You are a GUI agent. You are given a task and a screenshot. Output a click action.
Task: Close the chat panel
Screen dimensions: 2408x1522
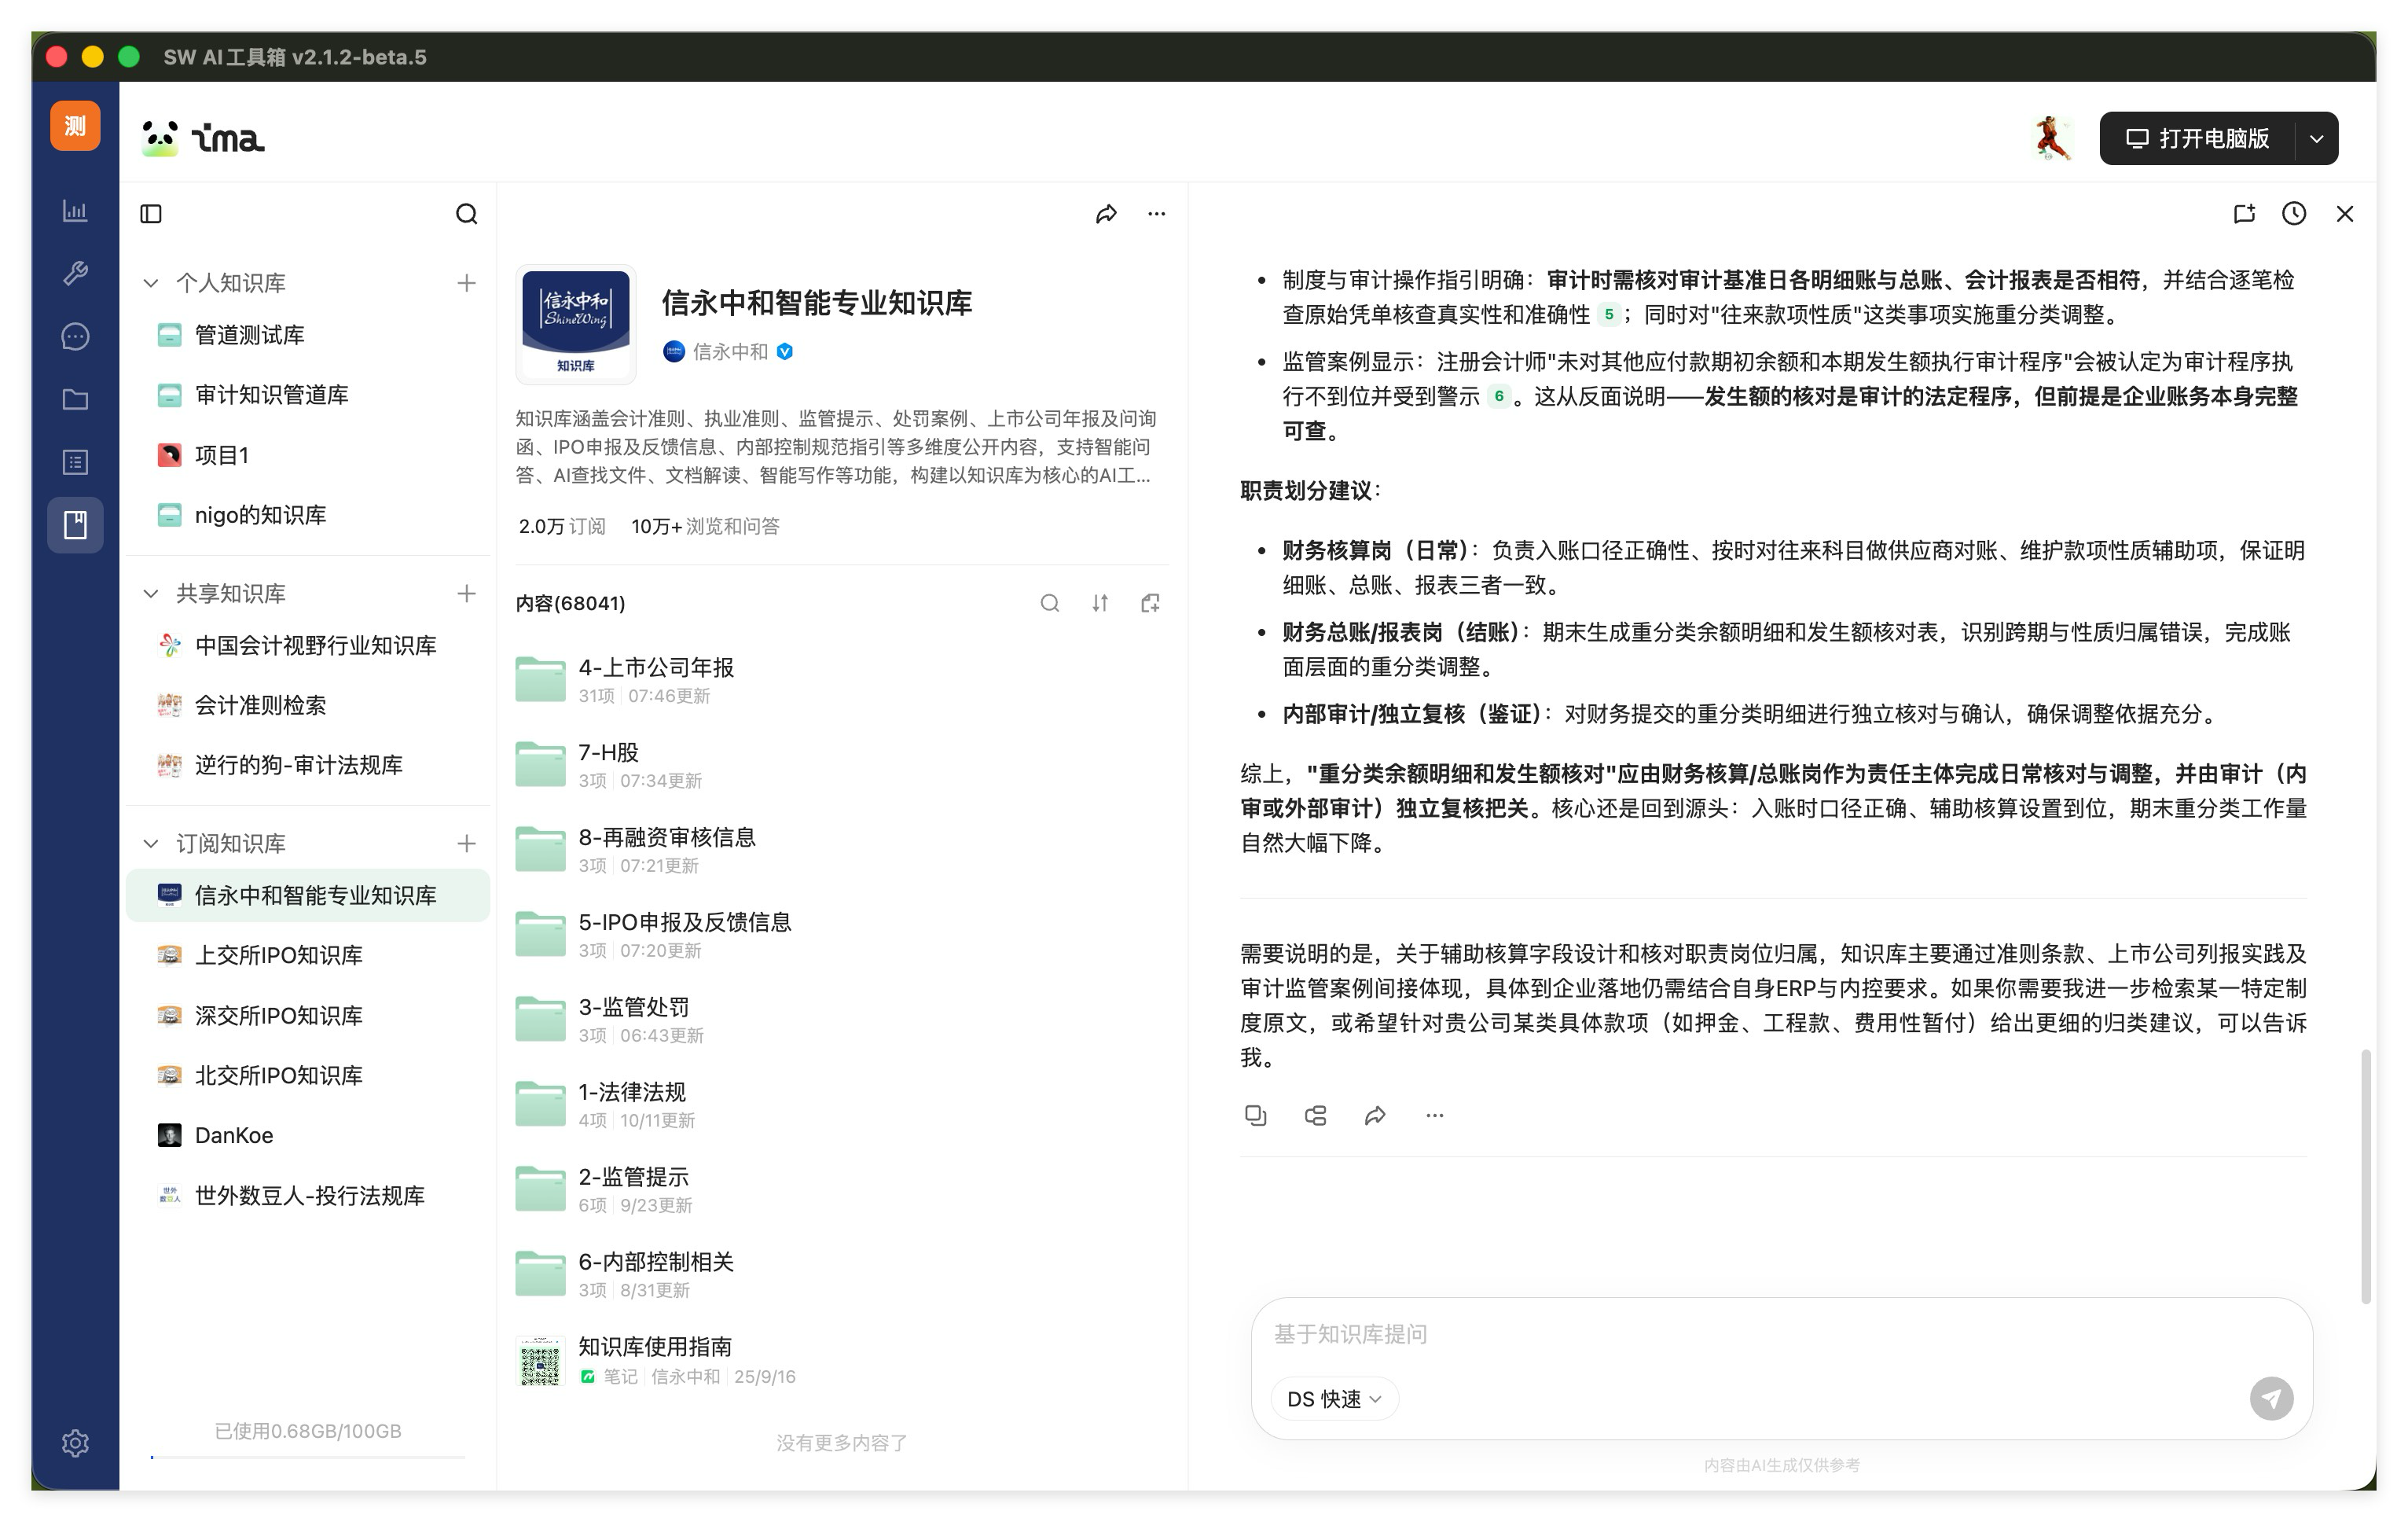point(2345,213)
